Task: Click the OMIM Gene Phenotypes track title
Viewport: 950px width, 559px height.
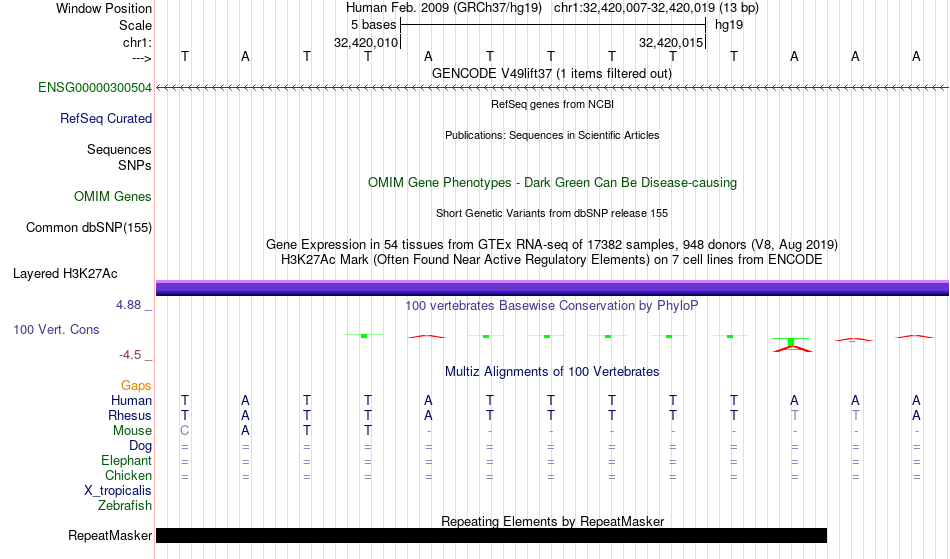Action: click(x=552, y=183)
